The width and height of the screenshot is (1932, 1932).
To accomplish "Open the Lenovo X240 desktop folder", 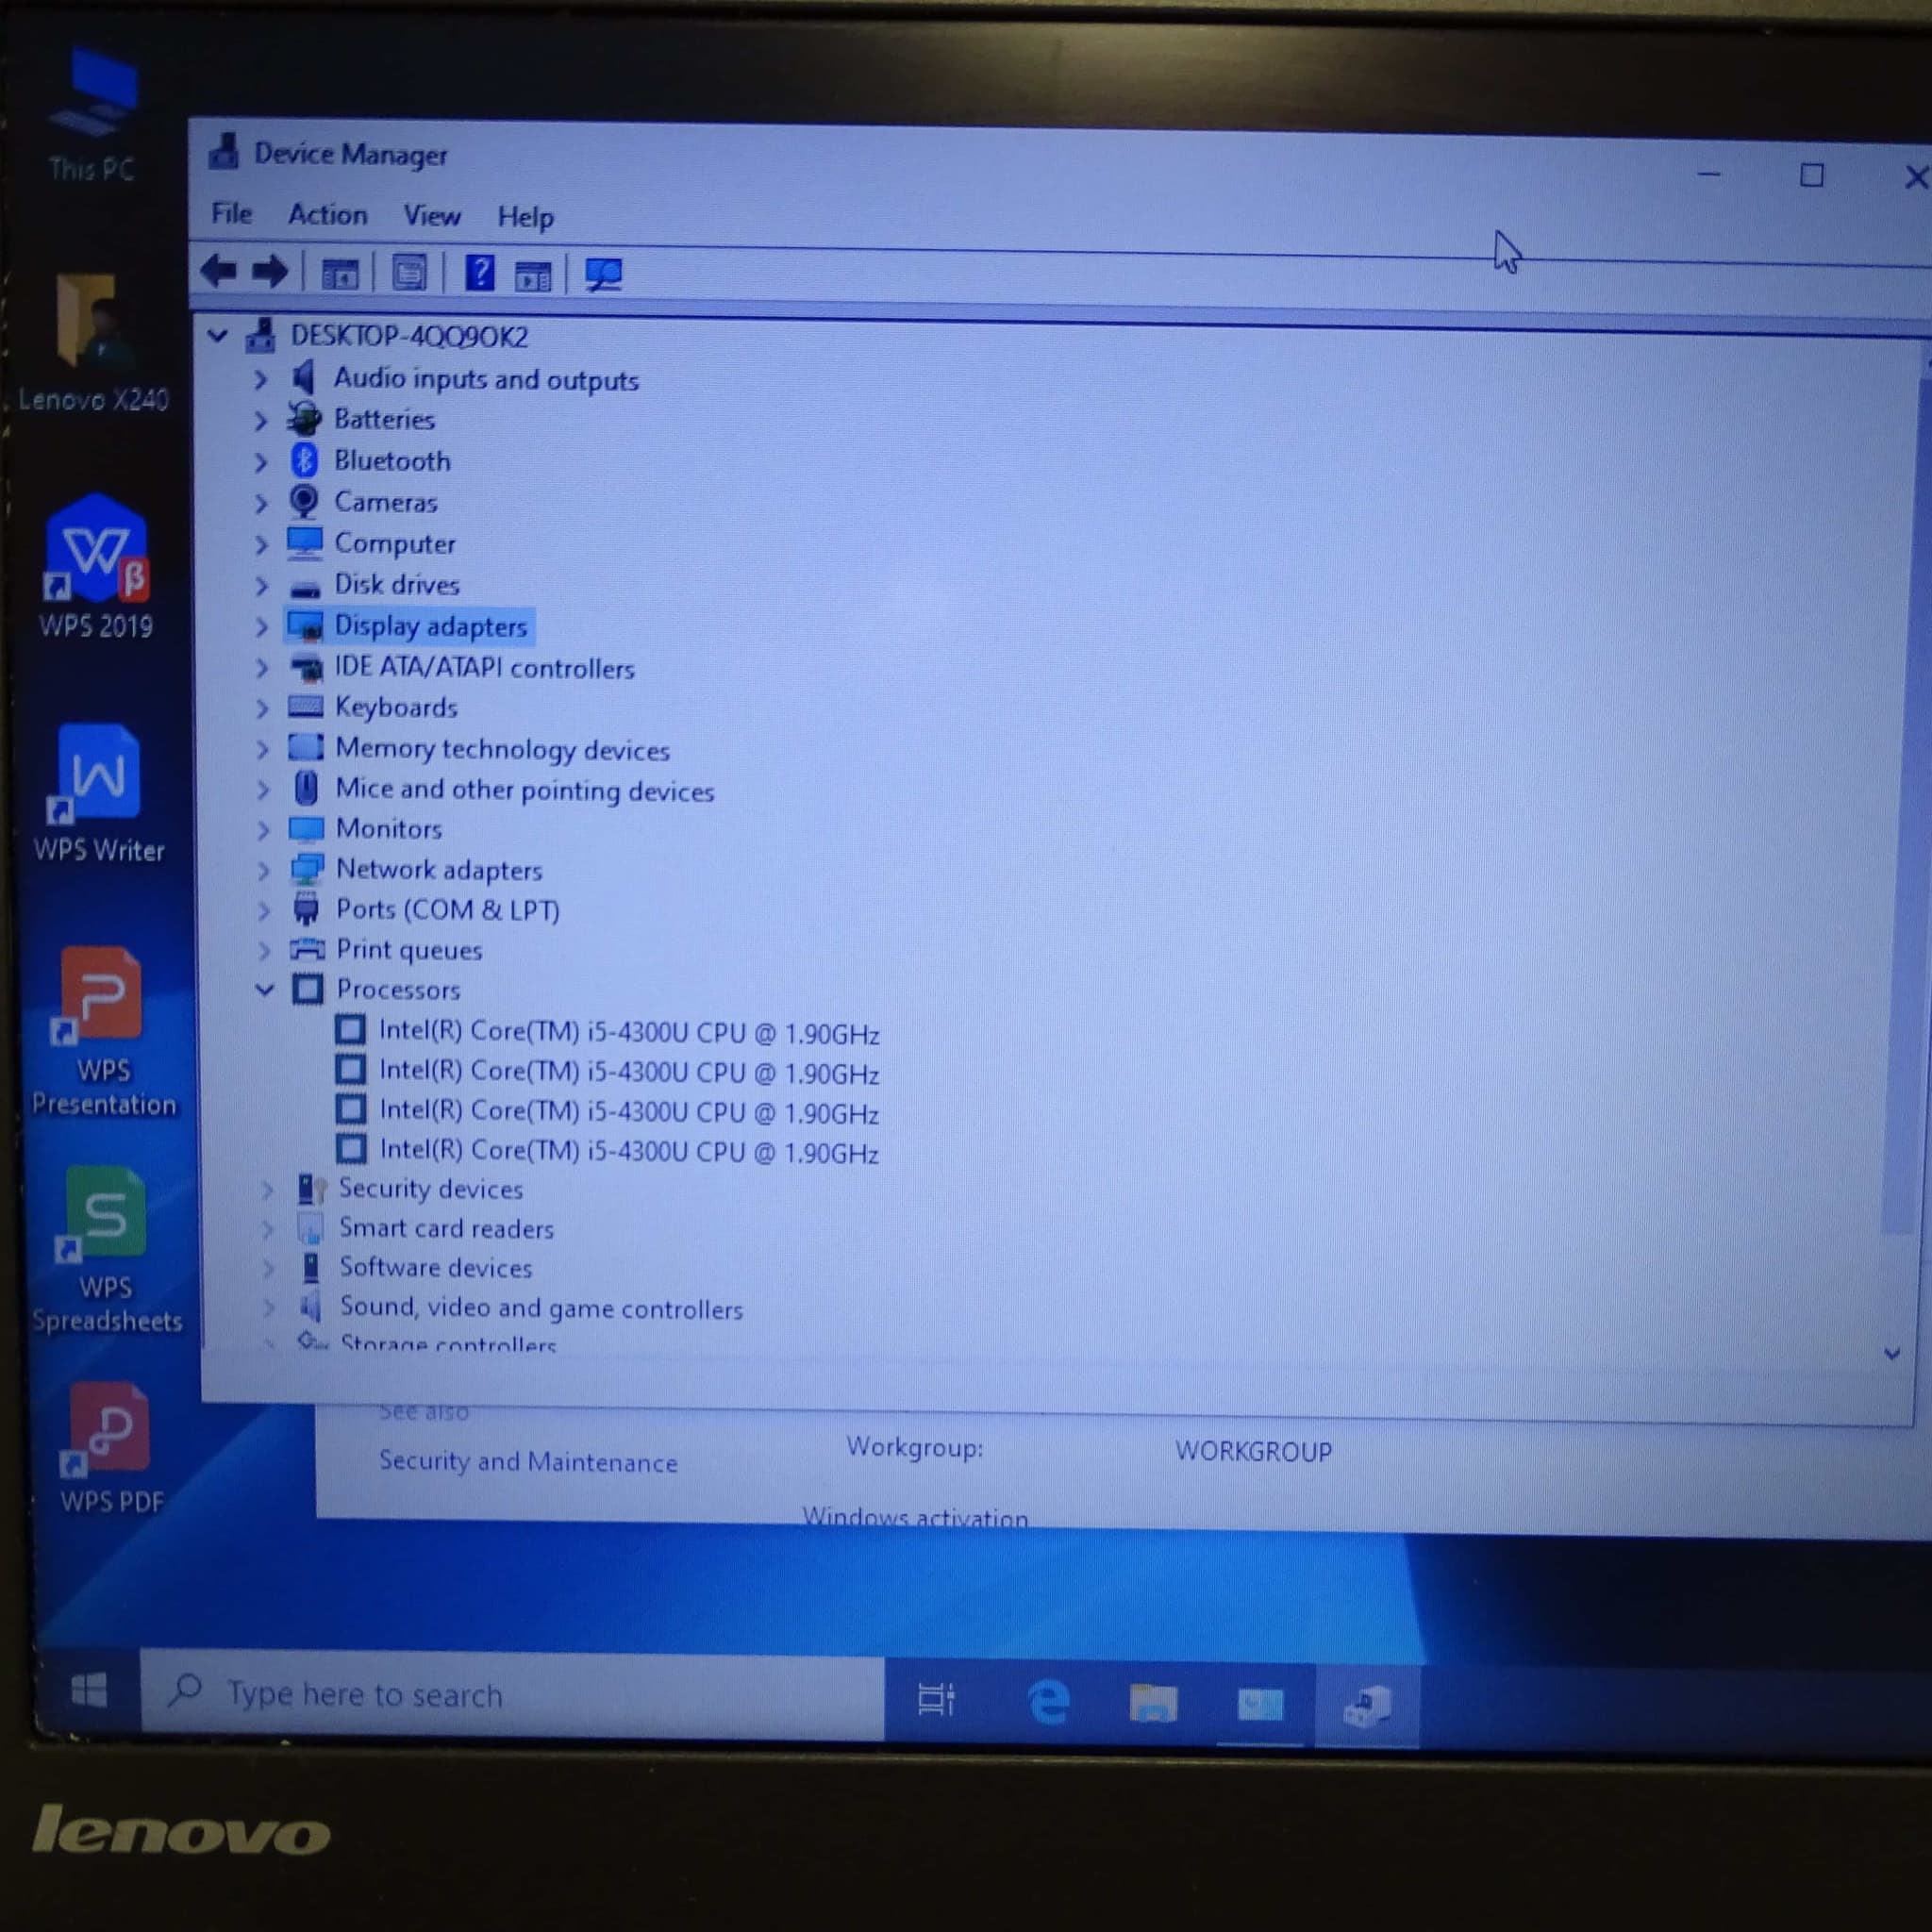I will (x=93, y=343).
